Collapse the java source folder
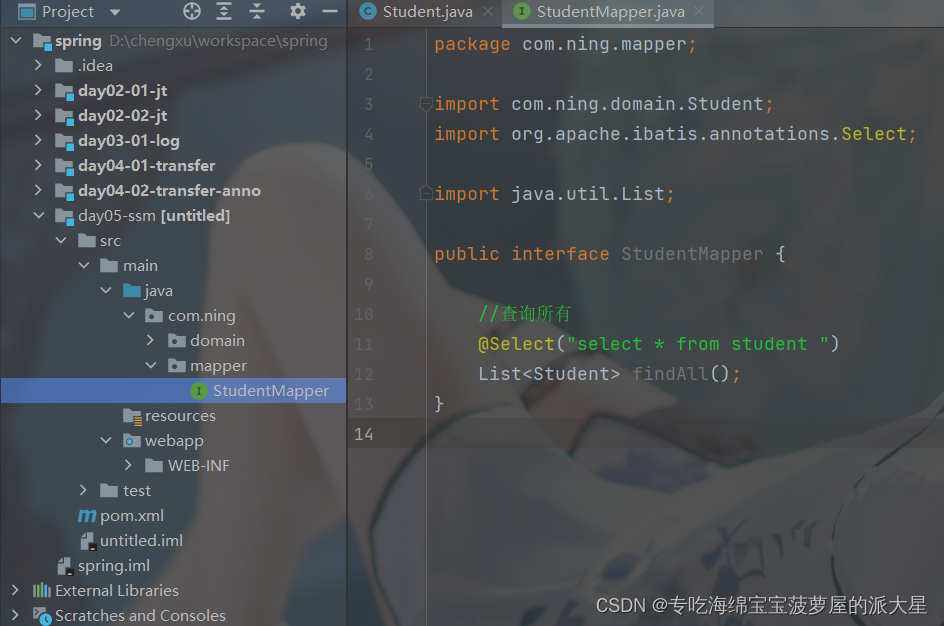This screenshot has width=944, height=626. (x=107, y=290)
